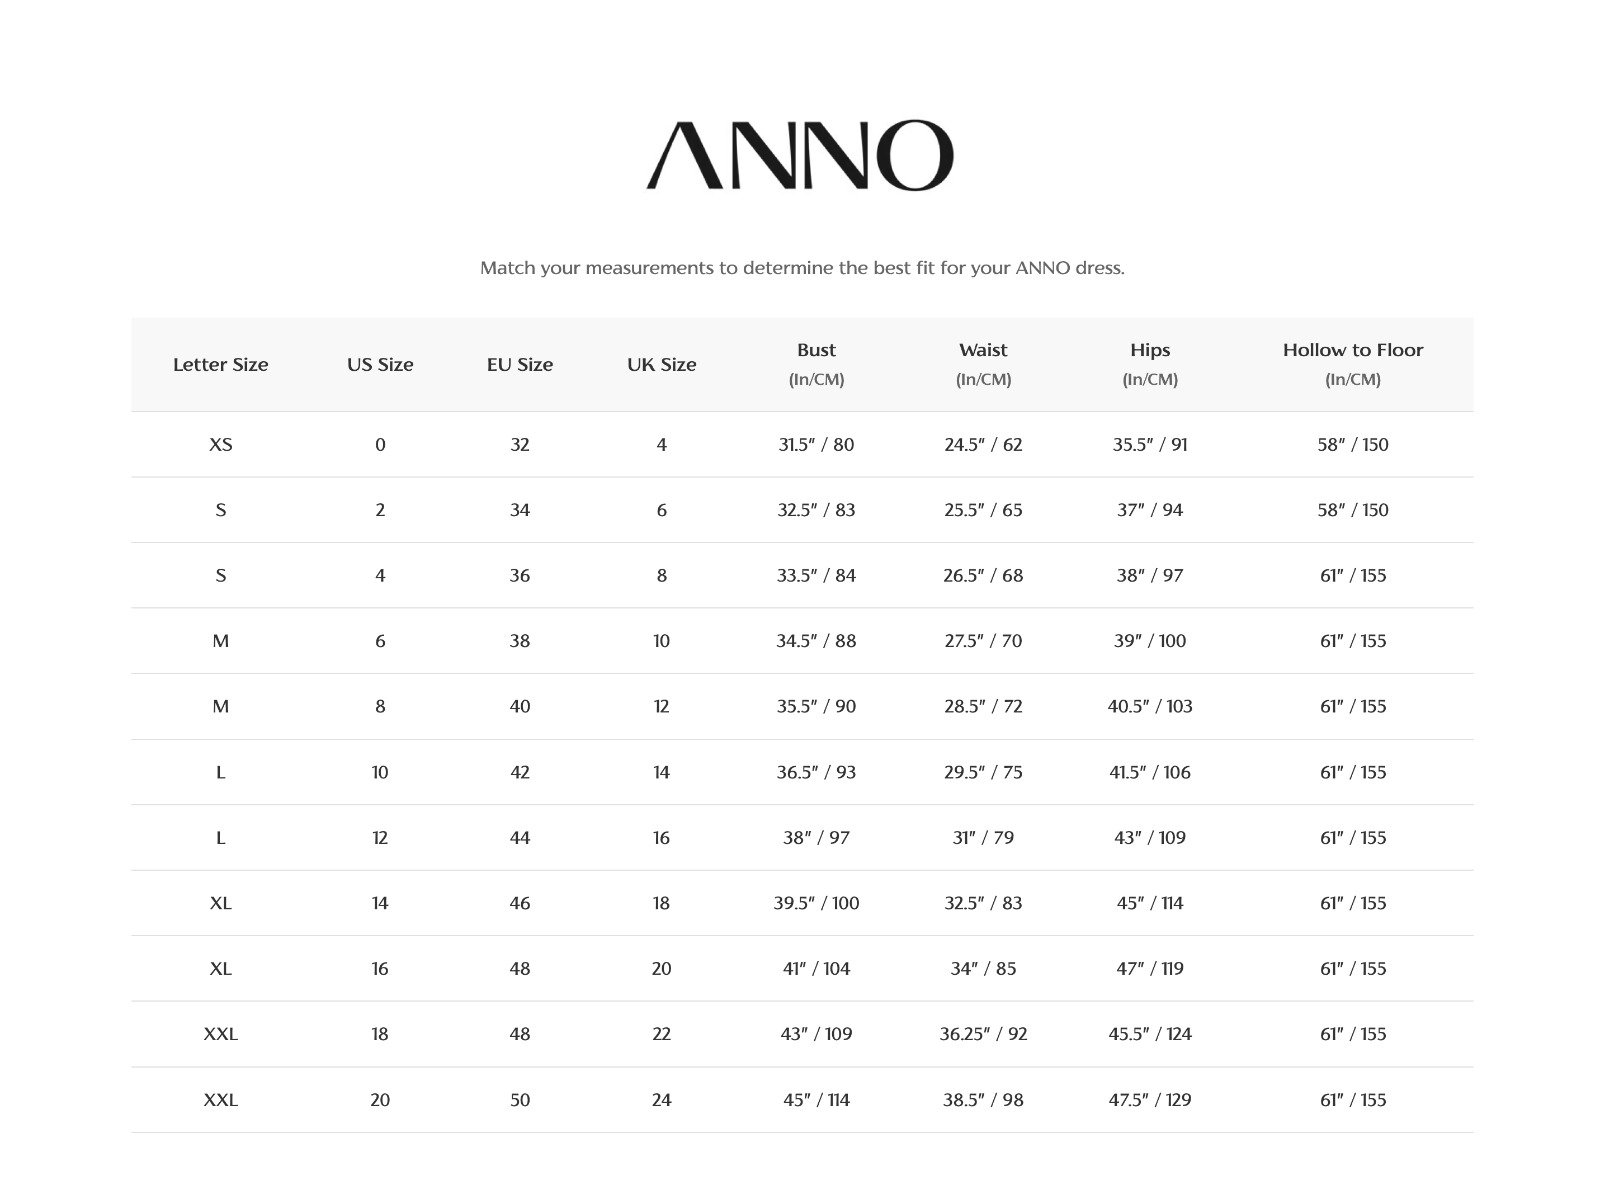Select the hips value 40.5″ / 103
The width and height of the screenshot is (1600, 1199).
point(1150,706)
